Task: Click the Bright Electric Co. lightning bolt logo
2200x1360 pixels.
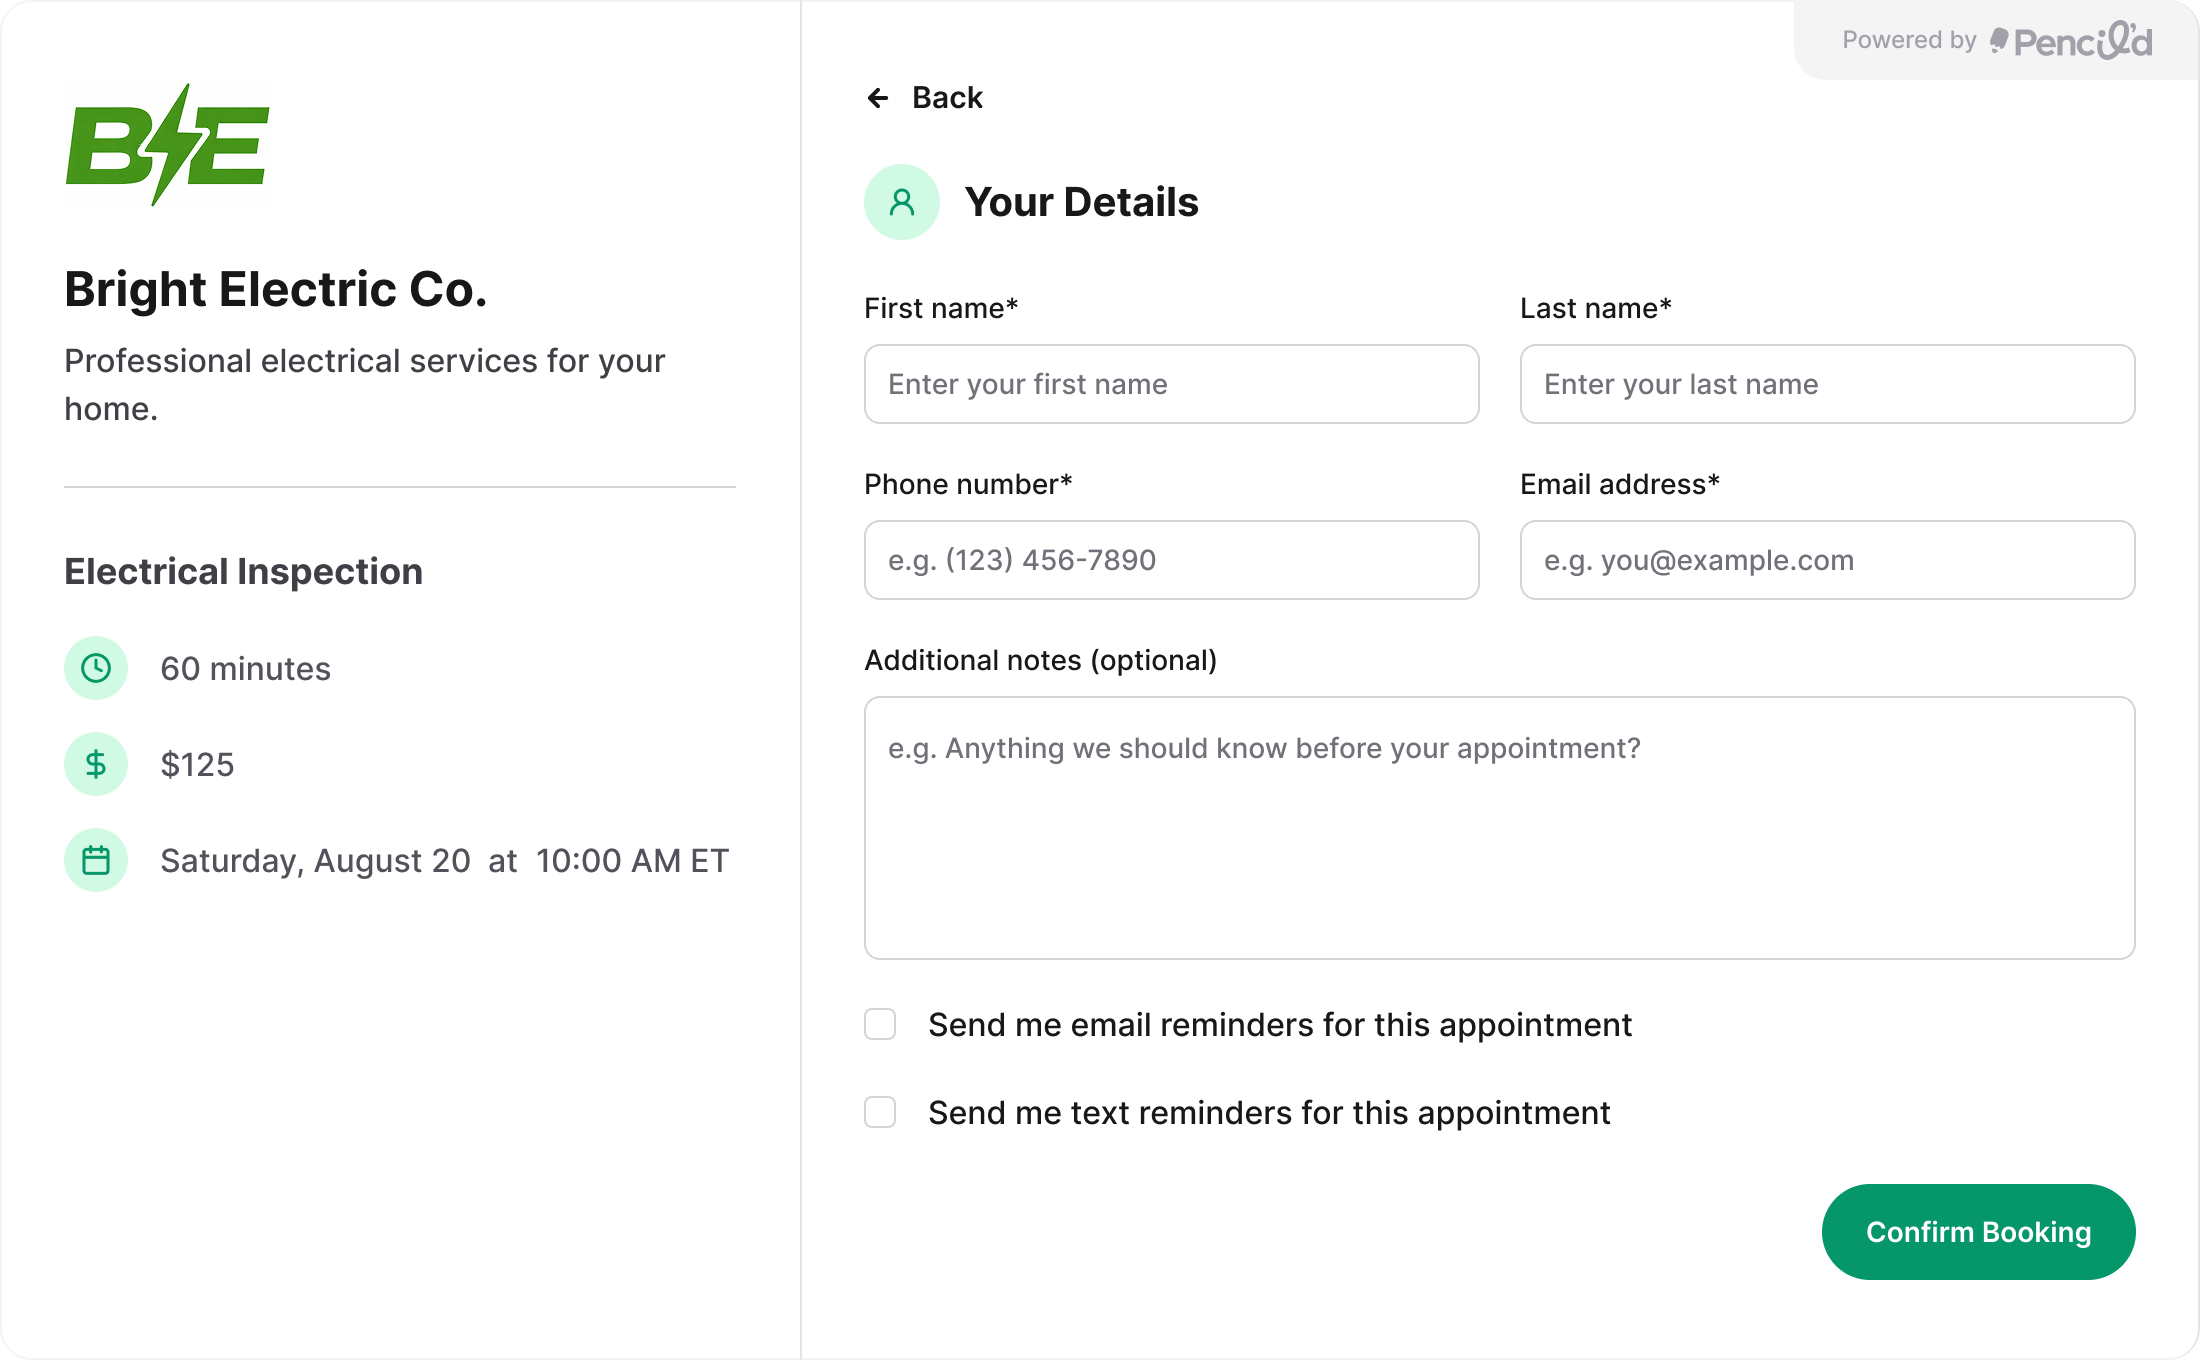Action: pyautogui.click(x=168, y=145)
